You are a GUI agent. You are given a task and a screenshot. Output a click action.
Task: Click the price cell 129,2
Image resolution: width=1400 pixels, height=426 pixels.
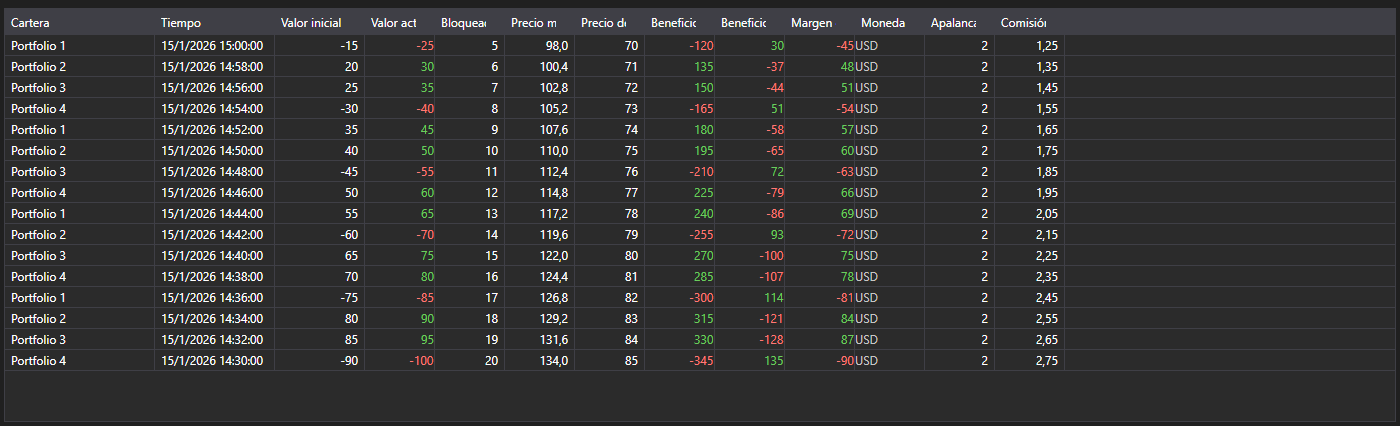pyautogui.click(x=539, y=319)
